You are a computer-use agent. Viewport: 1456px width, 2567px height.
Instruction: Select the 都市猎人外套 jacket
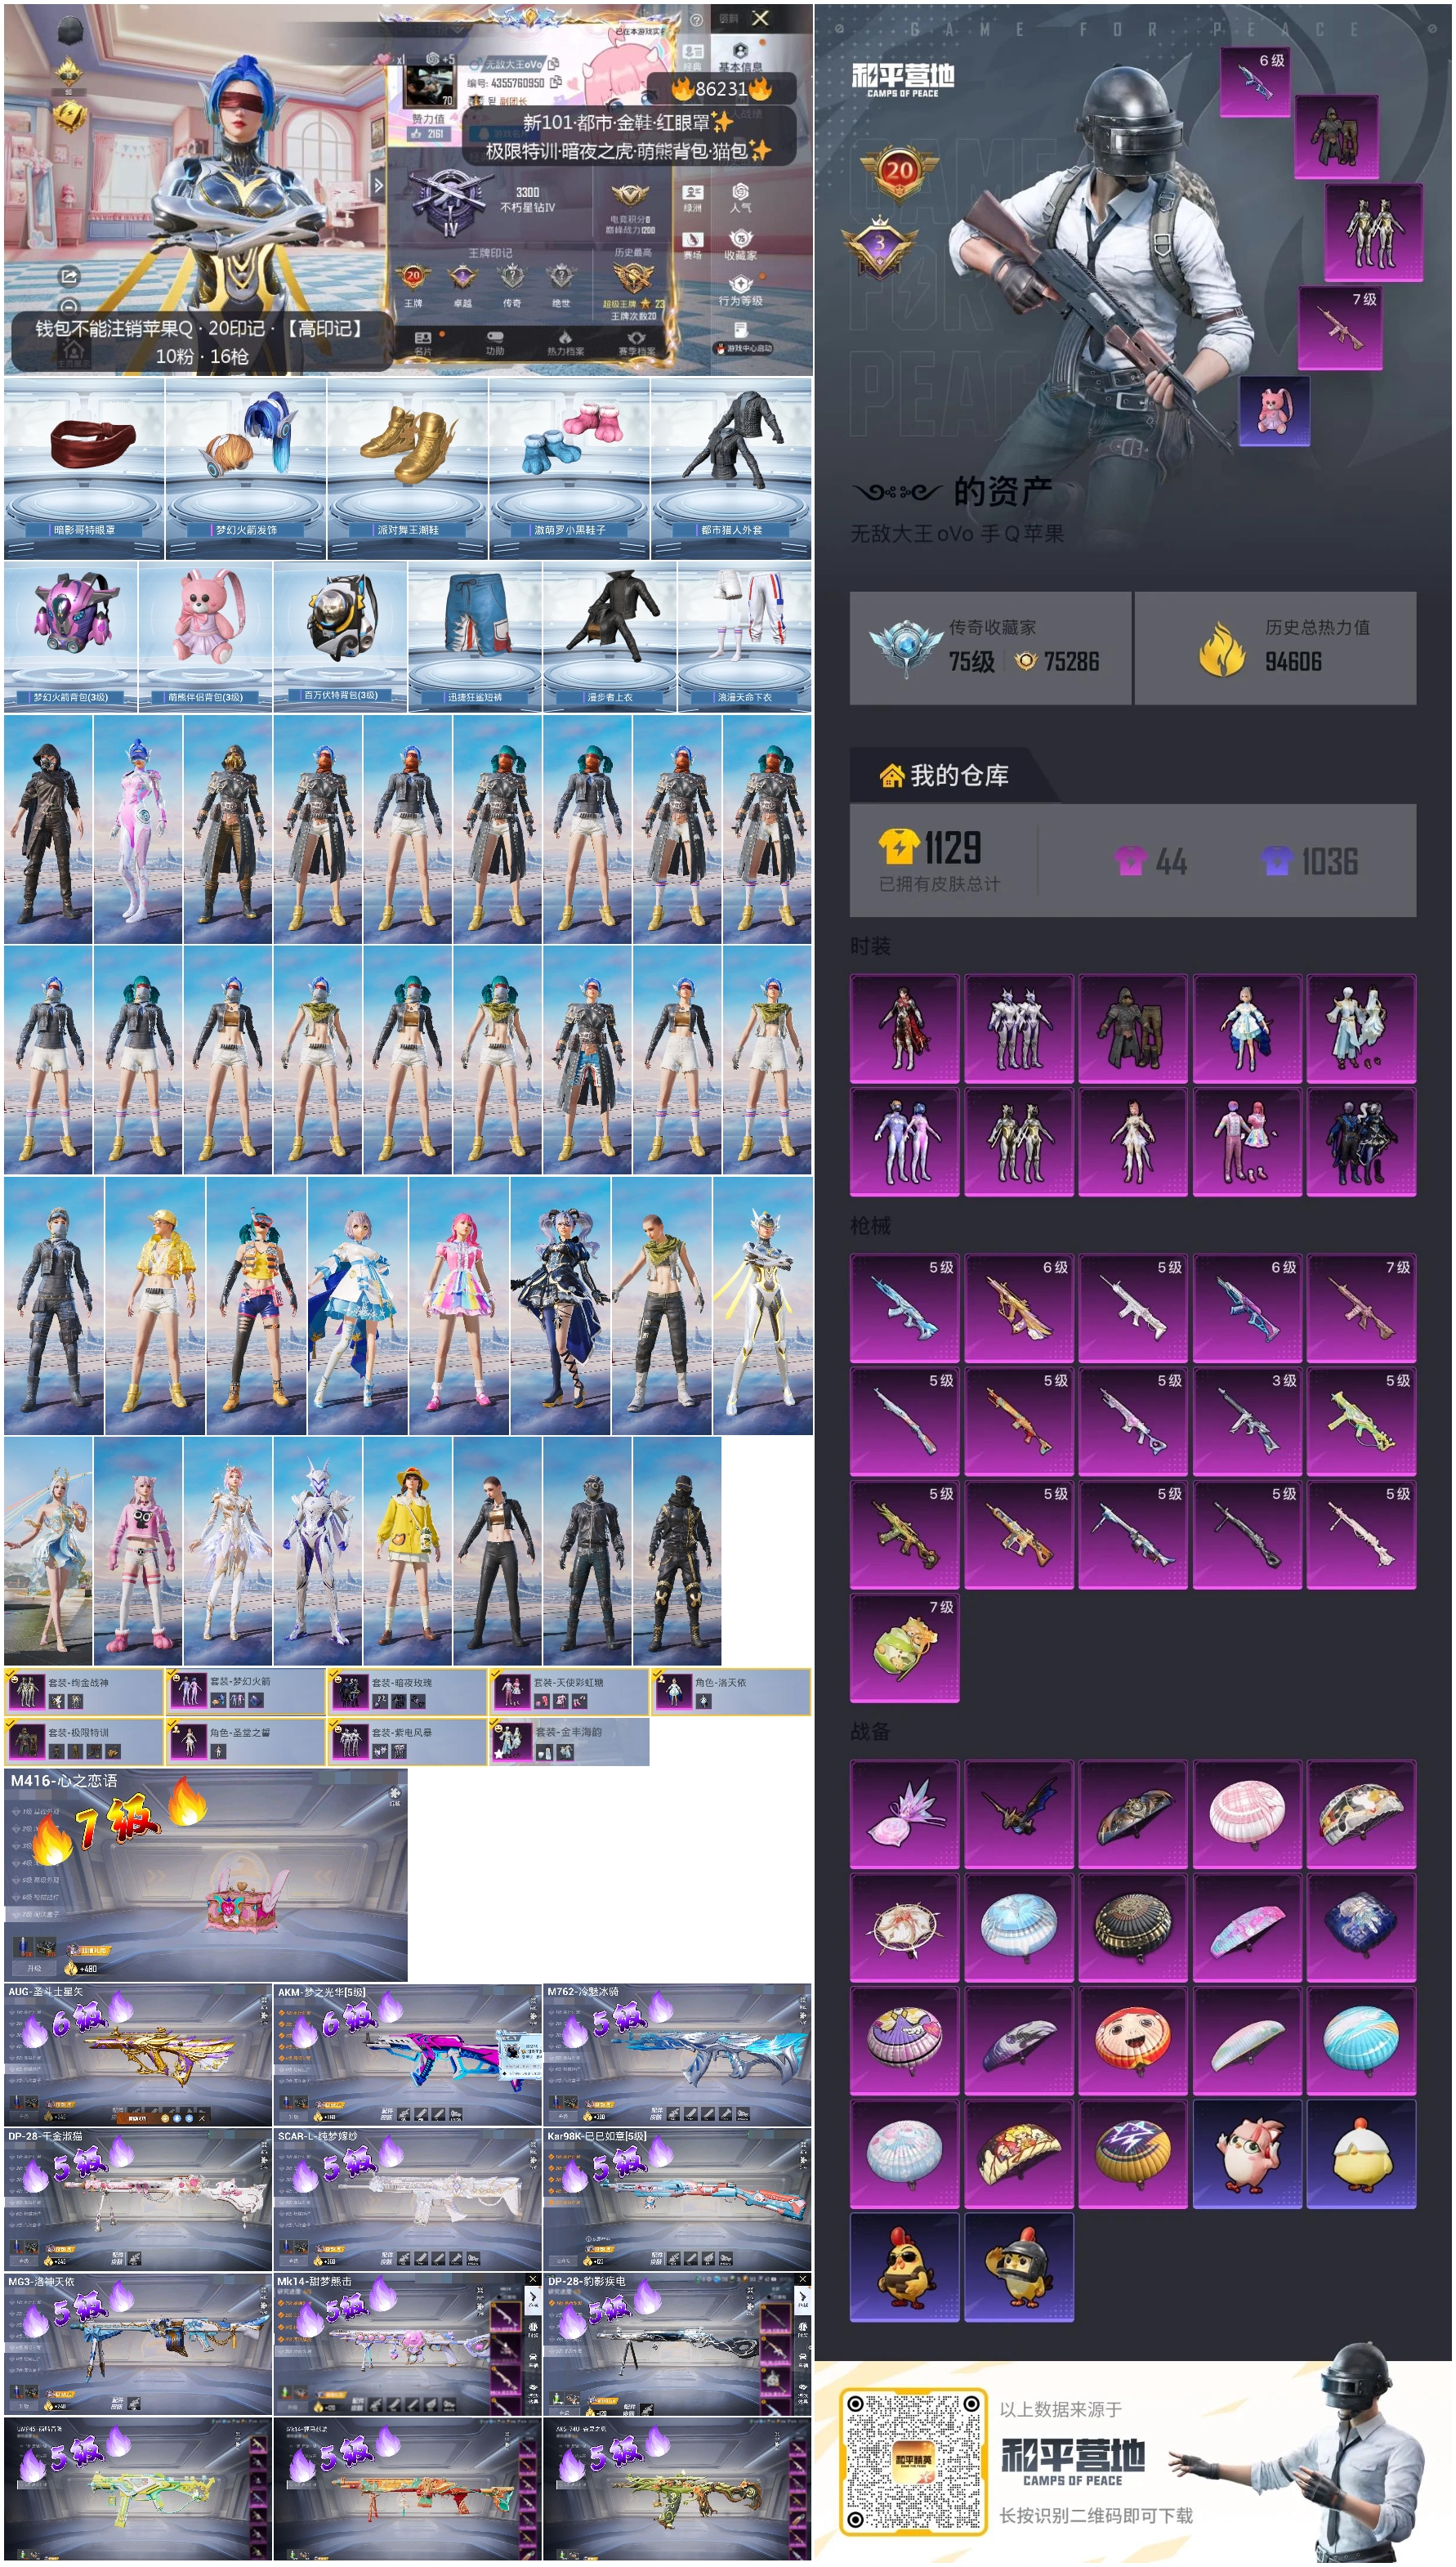[x=731, y=468]
